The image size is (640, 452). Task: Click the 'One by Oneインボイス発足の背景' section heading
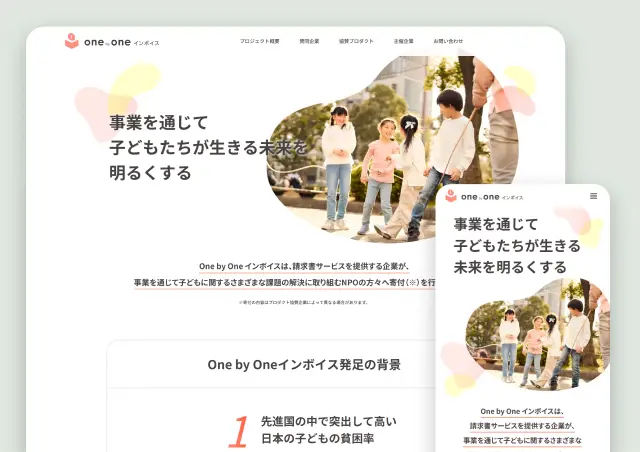click(x=303, y=365)
